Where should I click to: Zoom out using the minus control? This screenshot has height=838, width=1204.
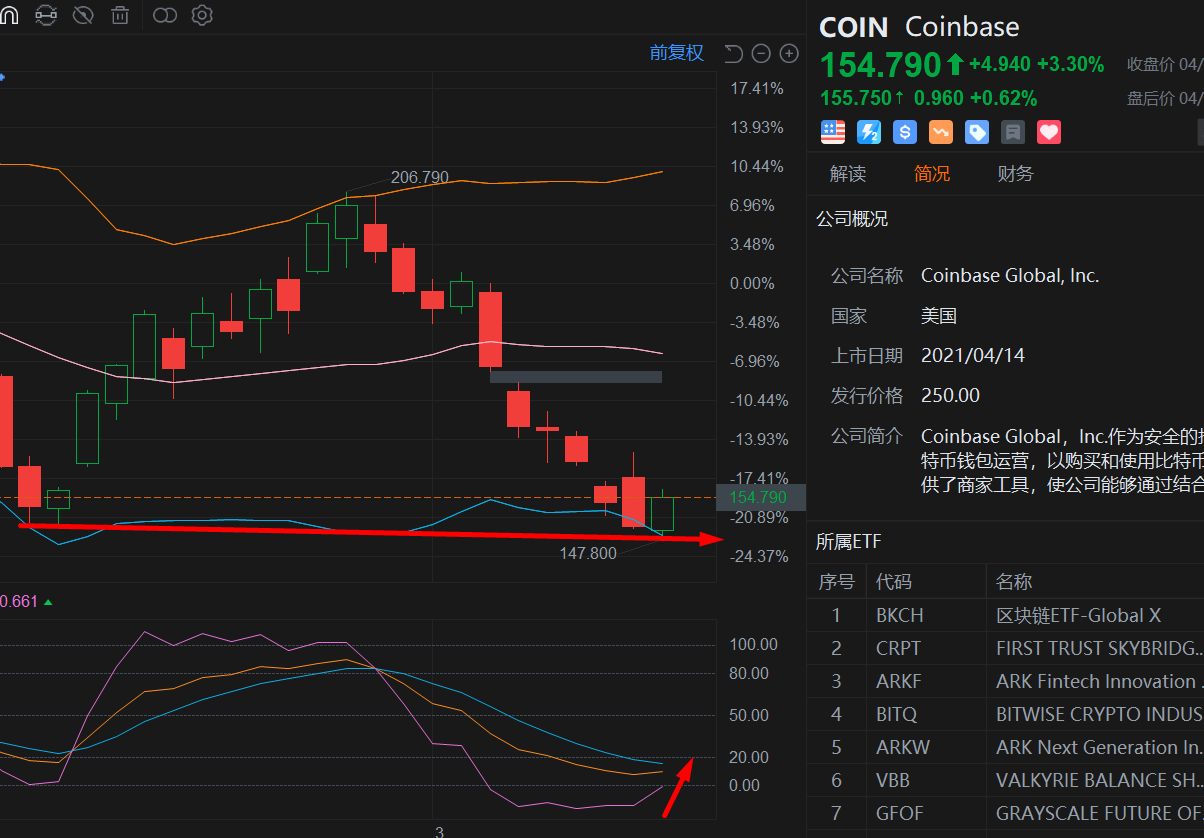760,52
